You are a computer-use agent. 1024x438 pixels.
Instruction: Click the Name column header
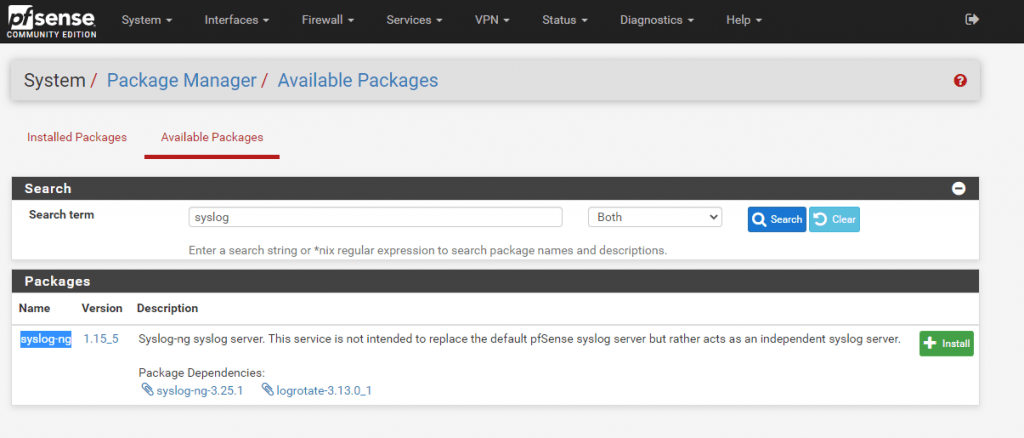(x=35, y=308)
